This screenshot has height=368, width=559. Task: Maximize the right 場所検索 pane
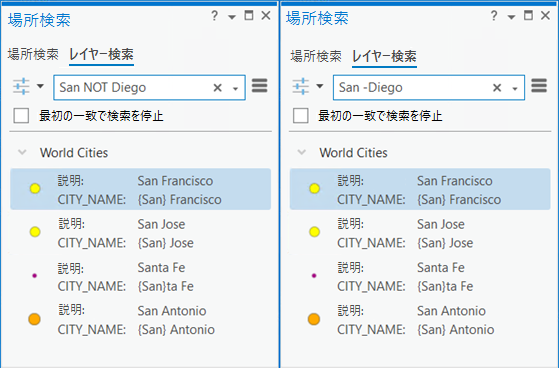pos(528,15)
